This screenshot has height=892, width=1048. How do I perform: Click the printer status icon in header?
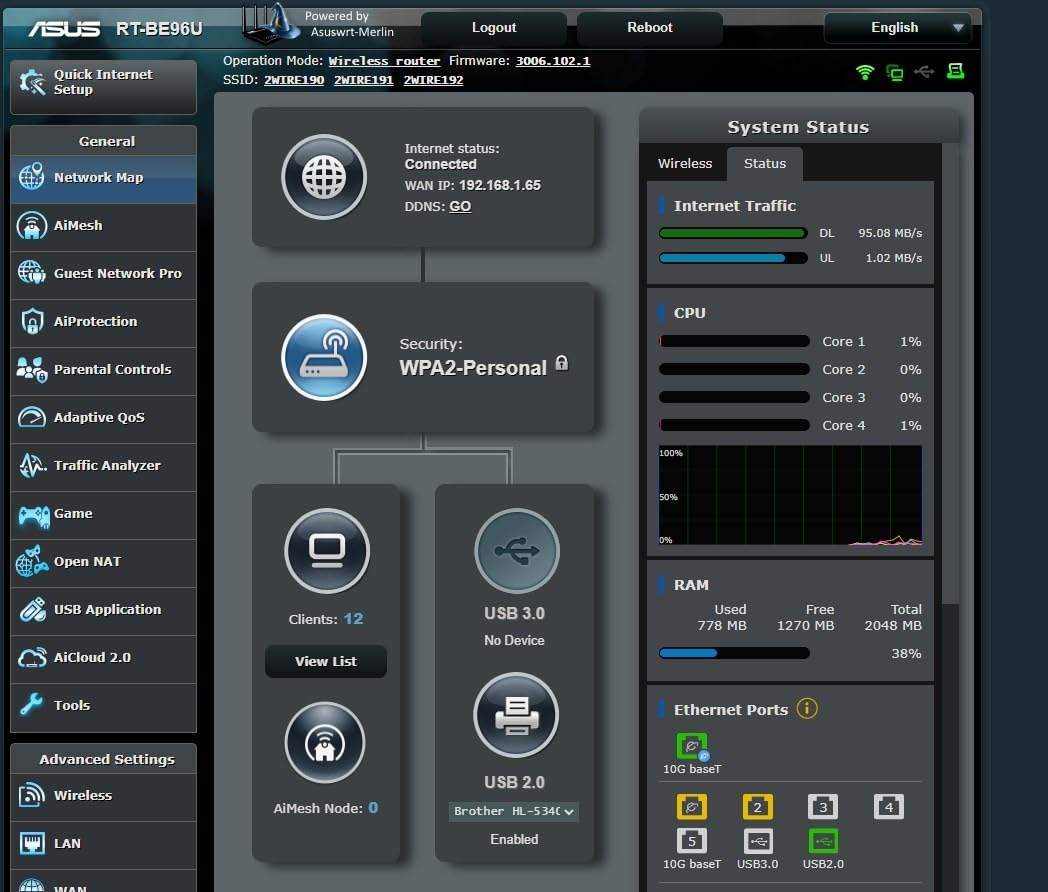(956, 71)
